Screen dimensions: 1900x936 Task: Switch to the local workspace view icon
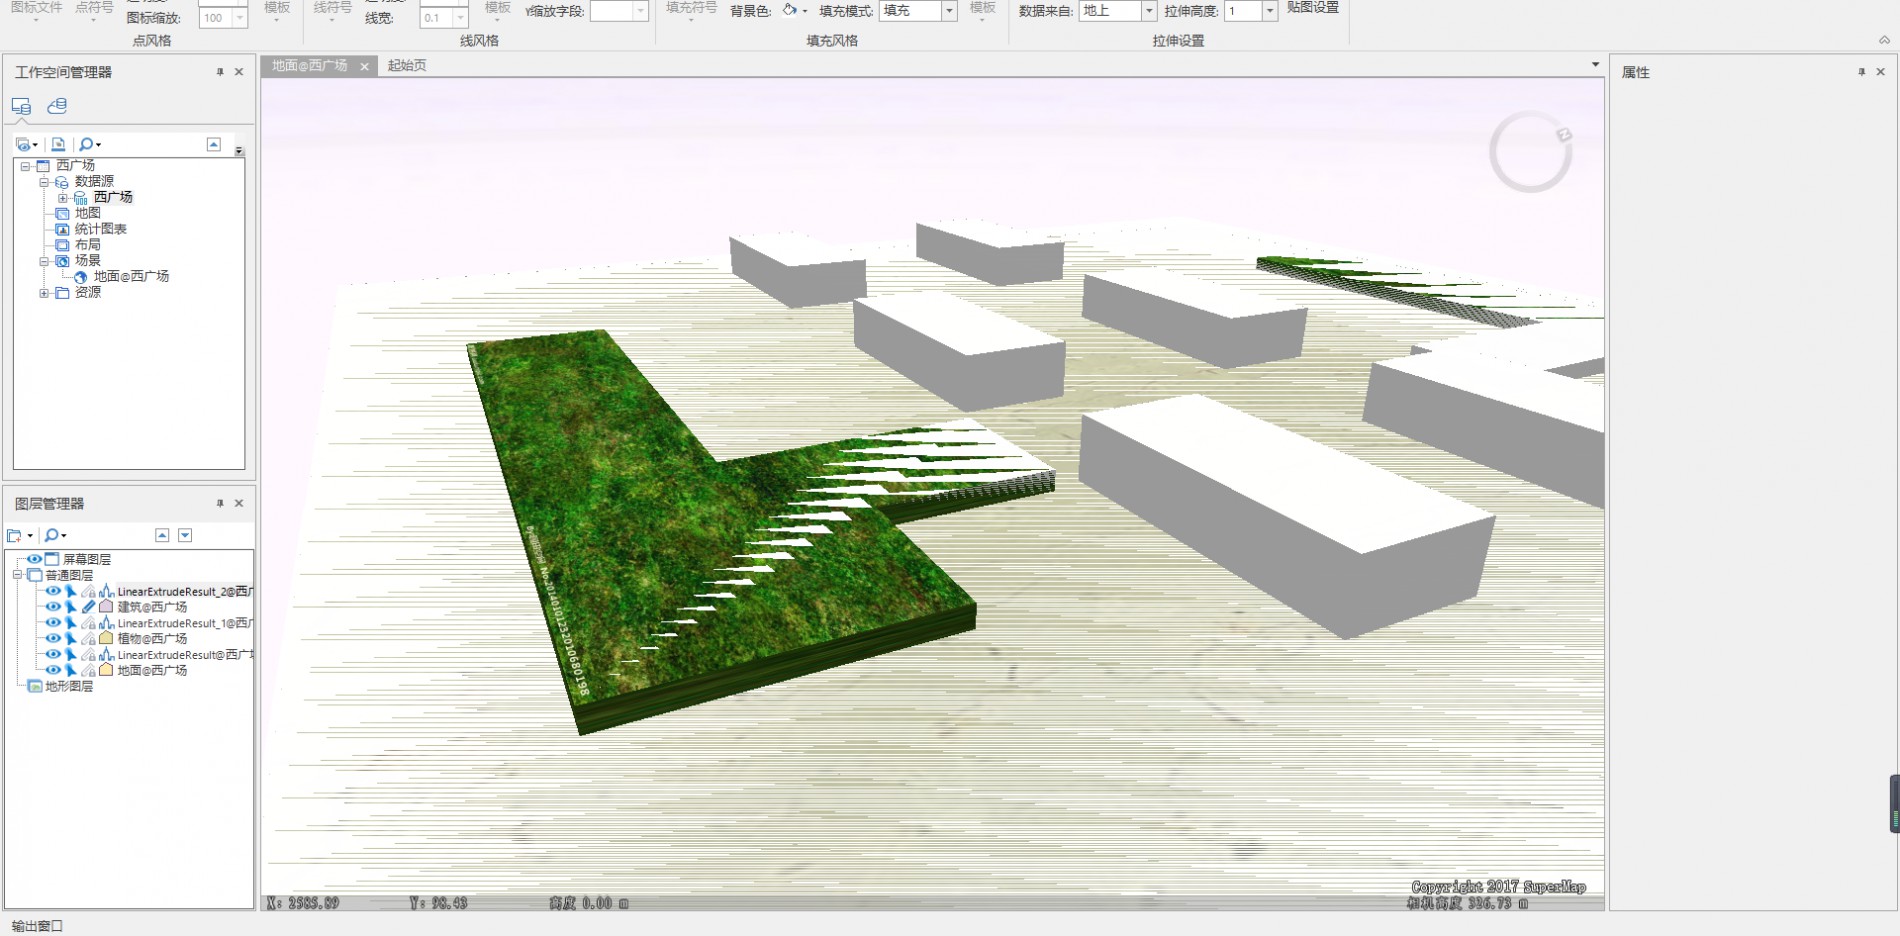point(21,106)
